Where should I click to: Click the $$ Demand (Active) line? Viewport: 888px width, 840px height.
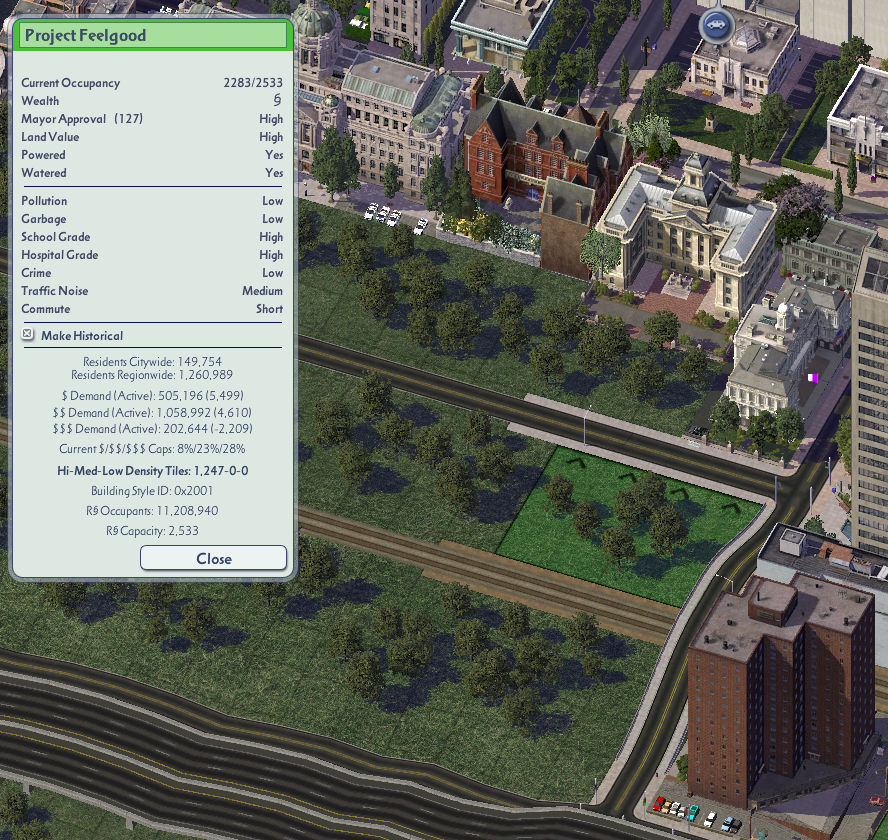click(x=152, y=412)
